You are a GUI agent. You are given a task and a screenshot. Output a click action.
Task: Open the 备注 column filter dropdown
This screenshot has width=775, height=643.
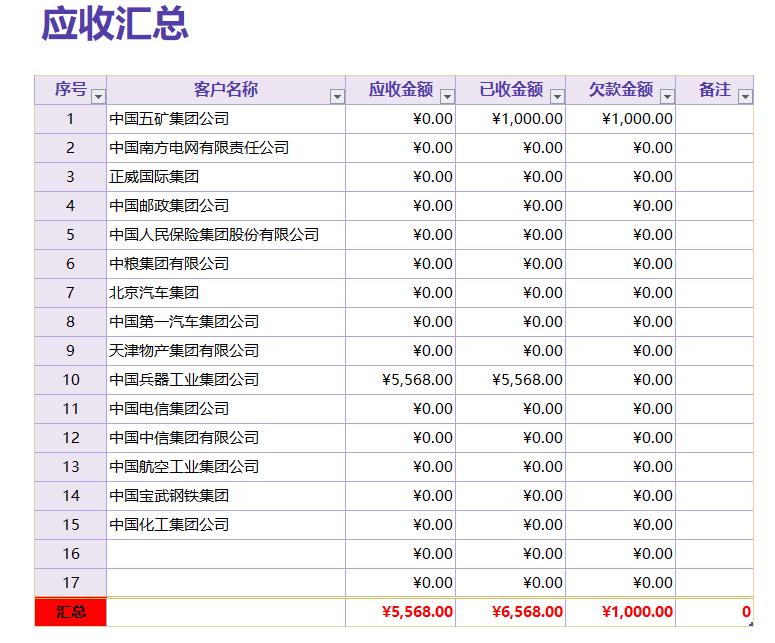click(x=745, y=96)
